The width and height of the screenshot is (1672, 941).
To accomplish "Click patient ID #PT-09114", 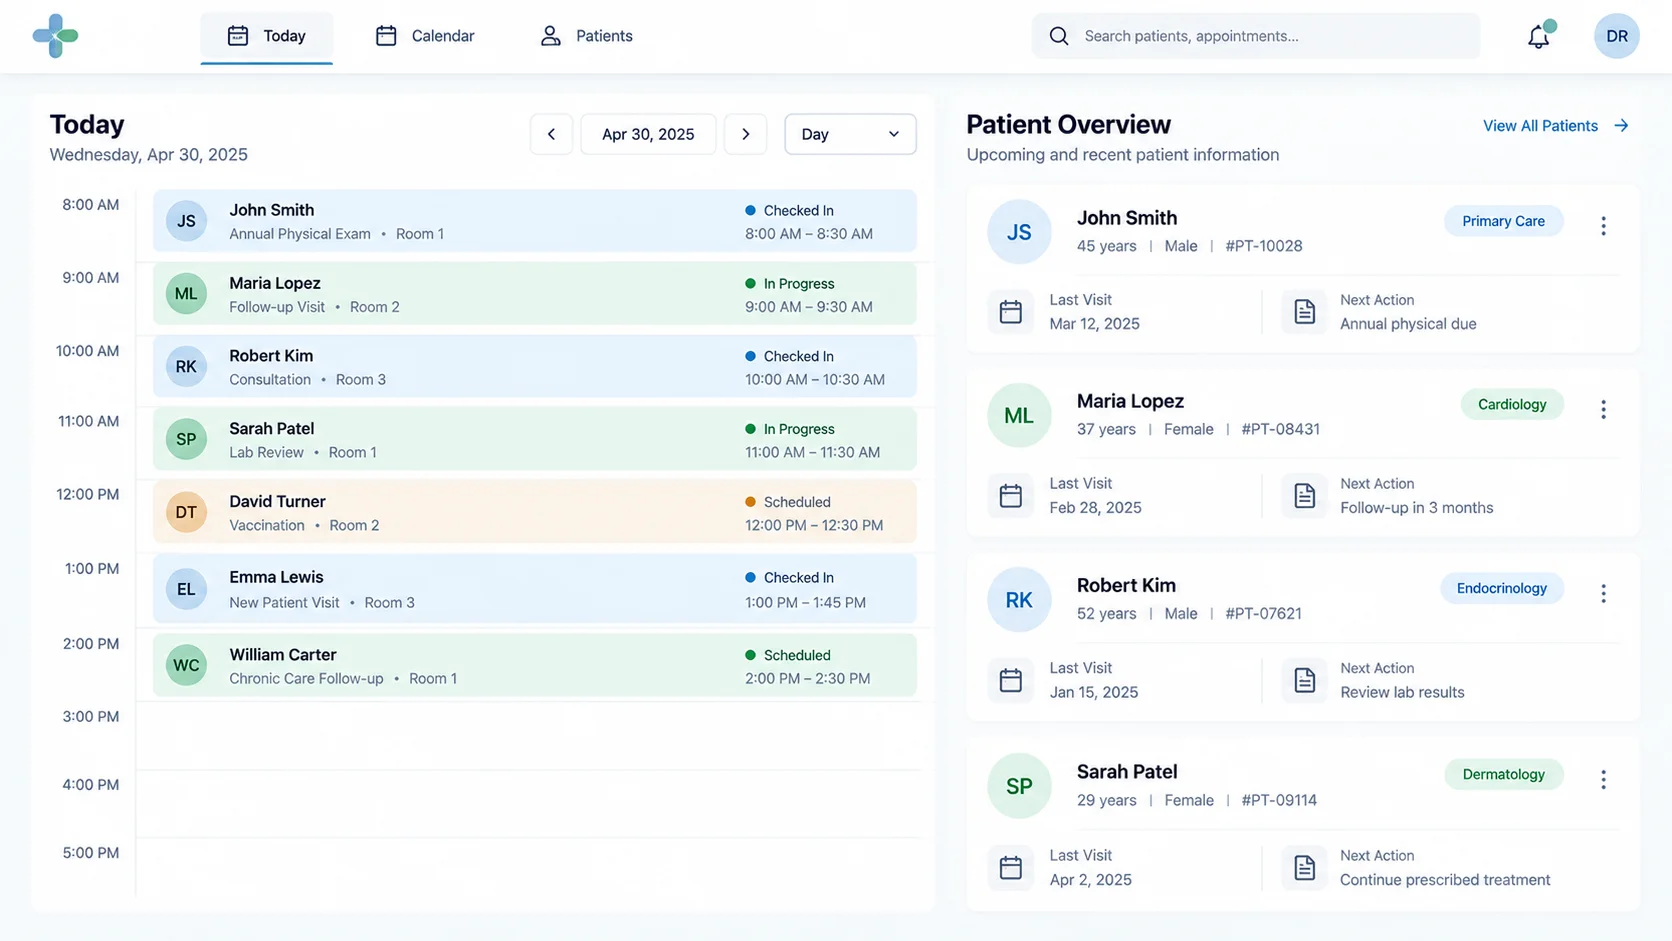I will pyautogui.click(x=1279, y=800).
